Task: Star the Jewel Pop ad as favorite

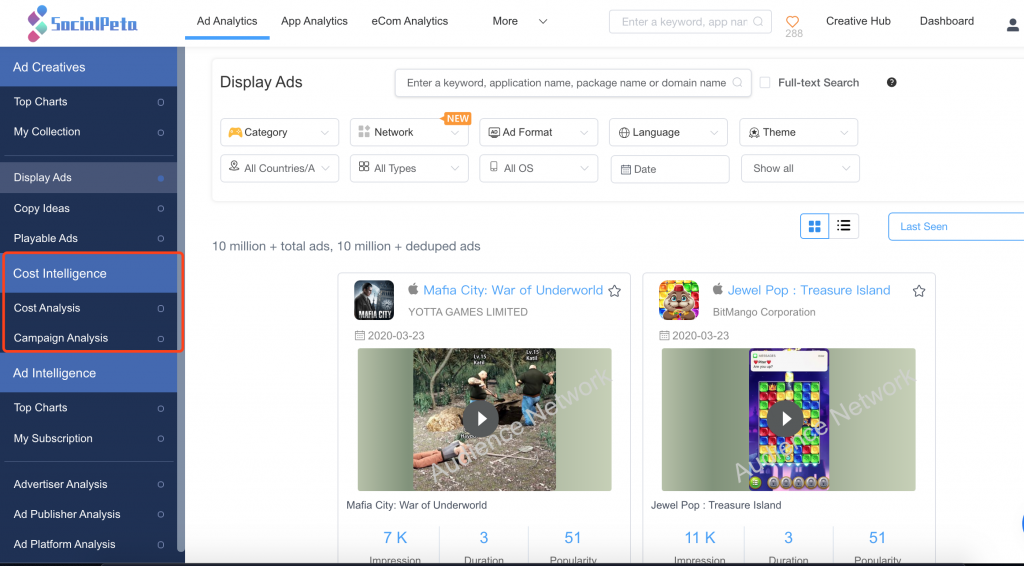Action: pos(919,291)
